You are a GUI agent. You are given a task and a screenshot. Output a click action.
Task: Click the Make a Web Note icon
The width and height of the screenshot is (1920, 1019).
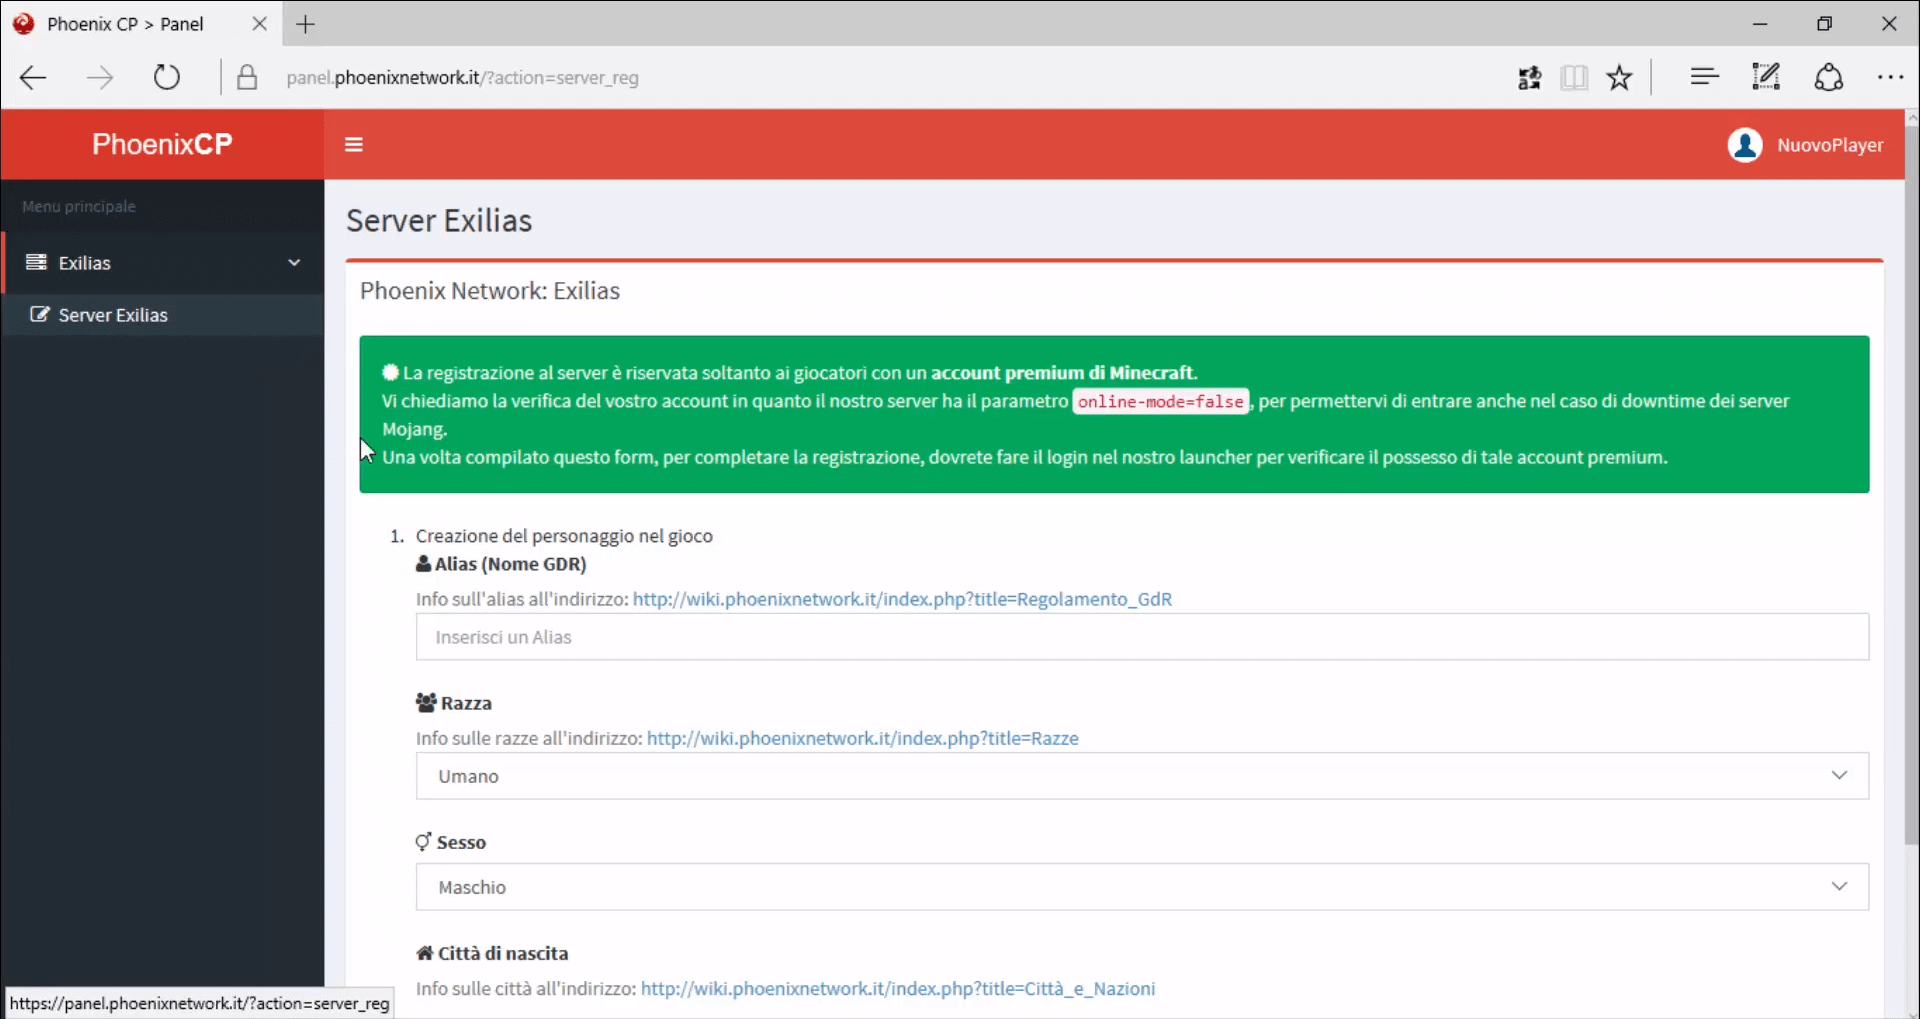pos(1766,77)
